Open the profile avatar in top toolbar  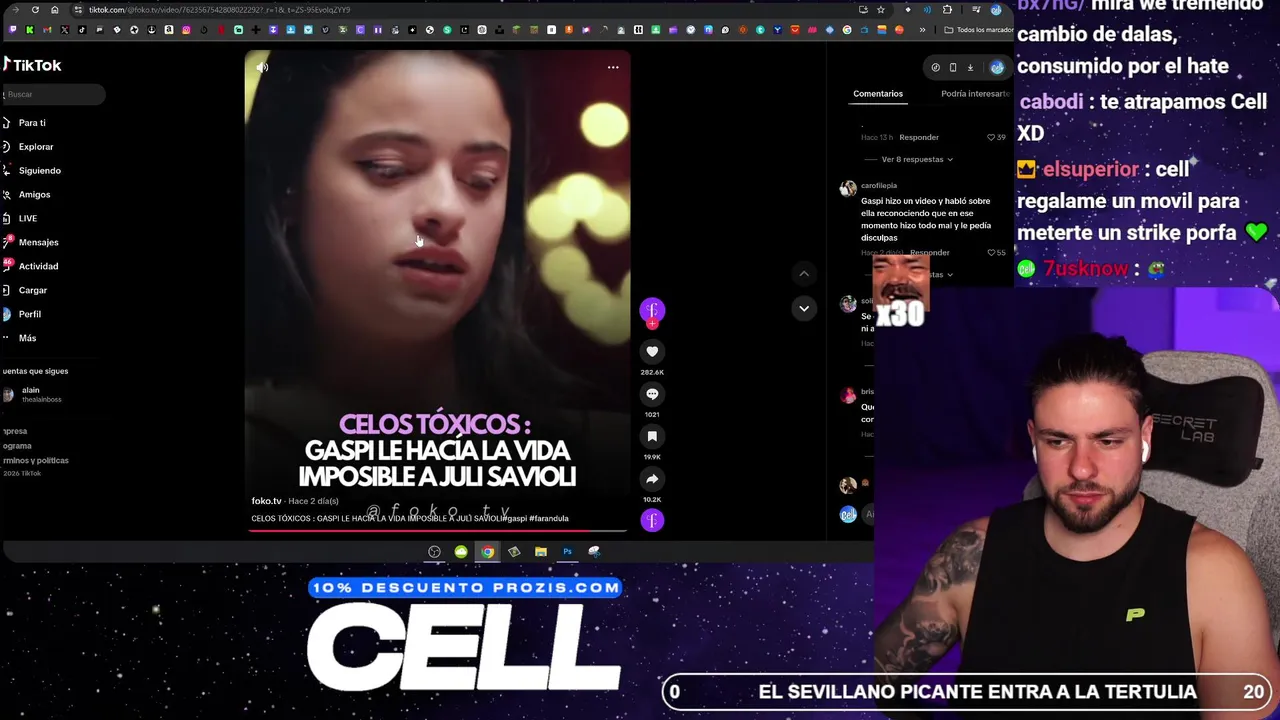(997, 68)
